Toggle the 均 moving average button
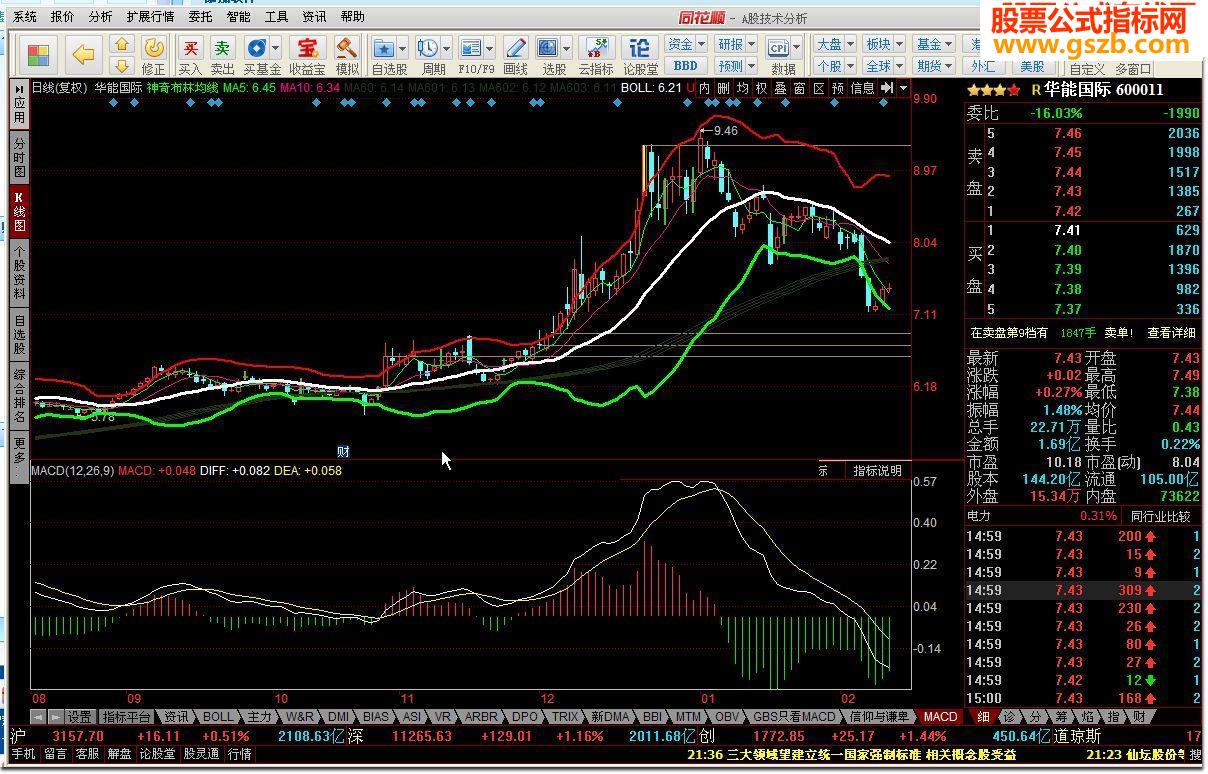The height and width of the screenshot is (774, 1208). (743, 88)
